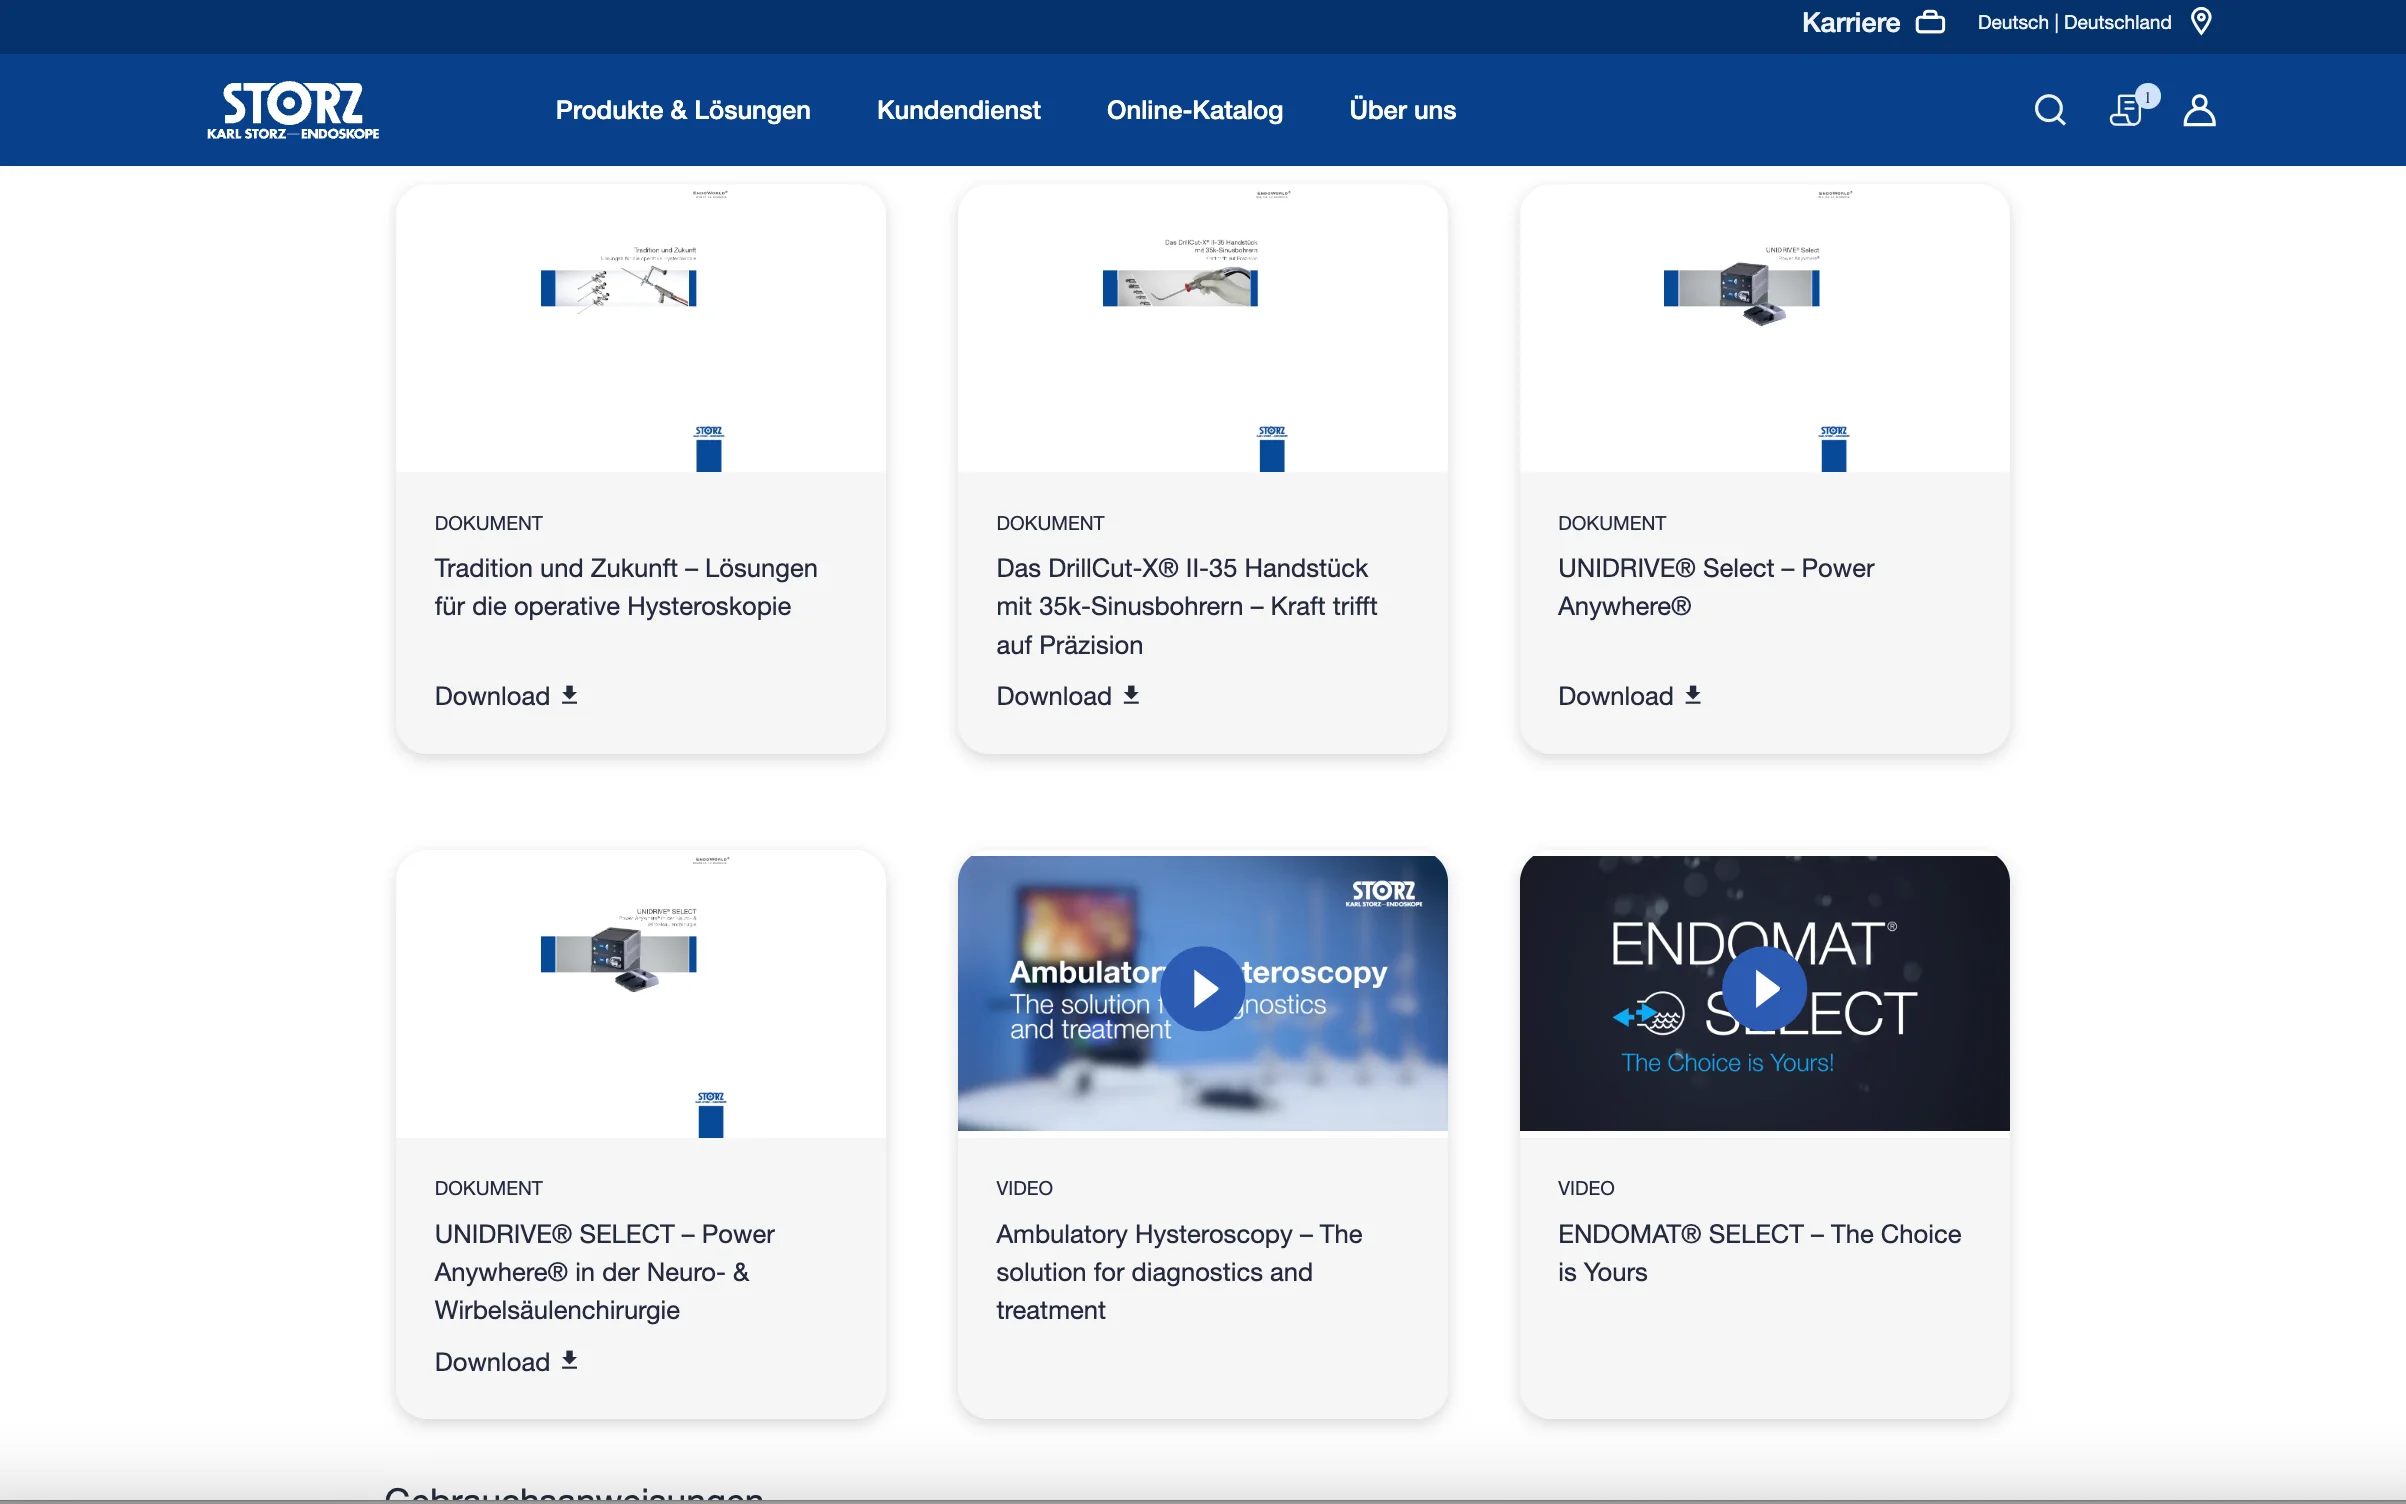Click download arrow for Tradition und Zukunft

pyautogui.click(x=569, y=695)
